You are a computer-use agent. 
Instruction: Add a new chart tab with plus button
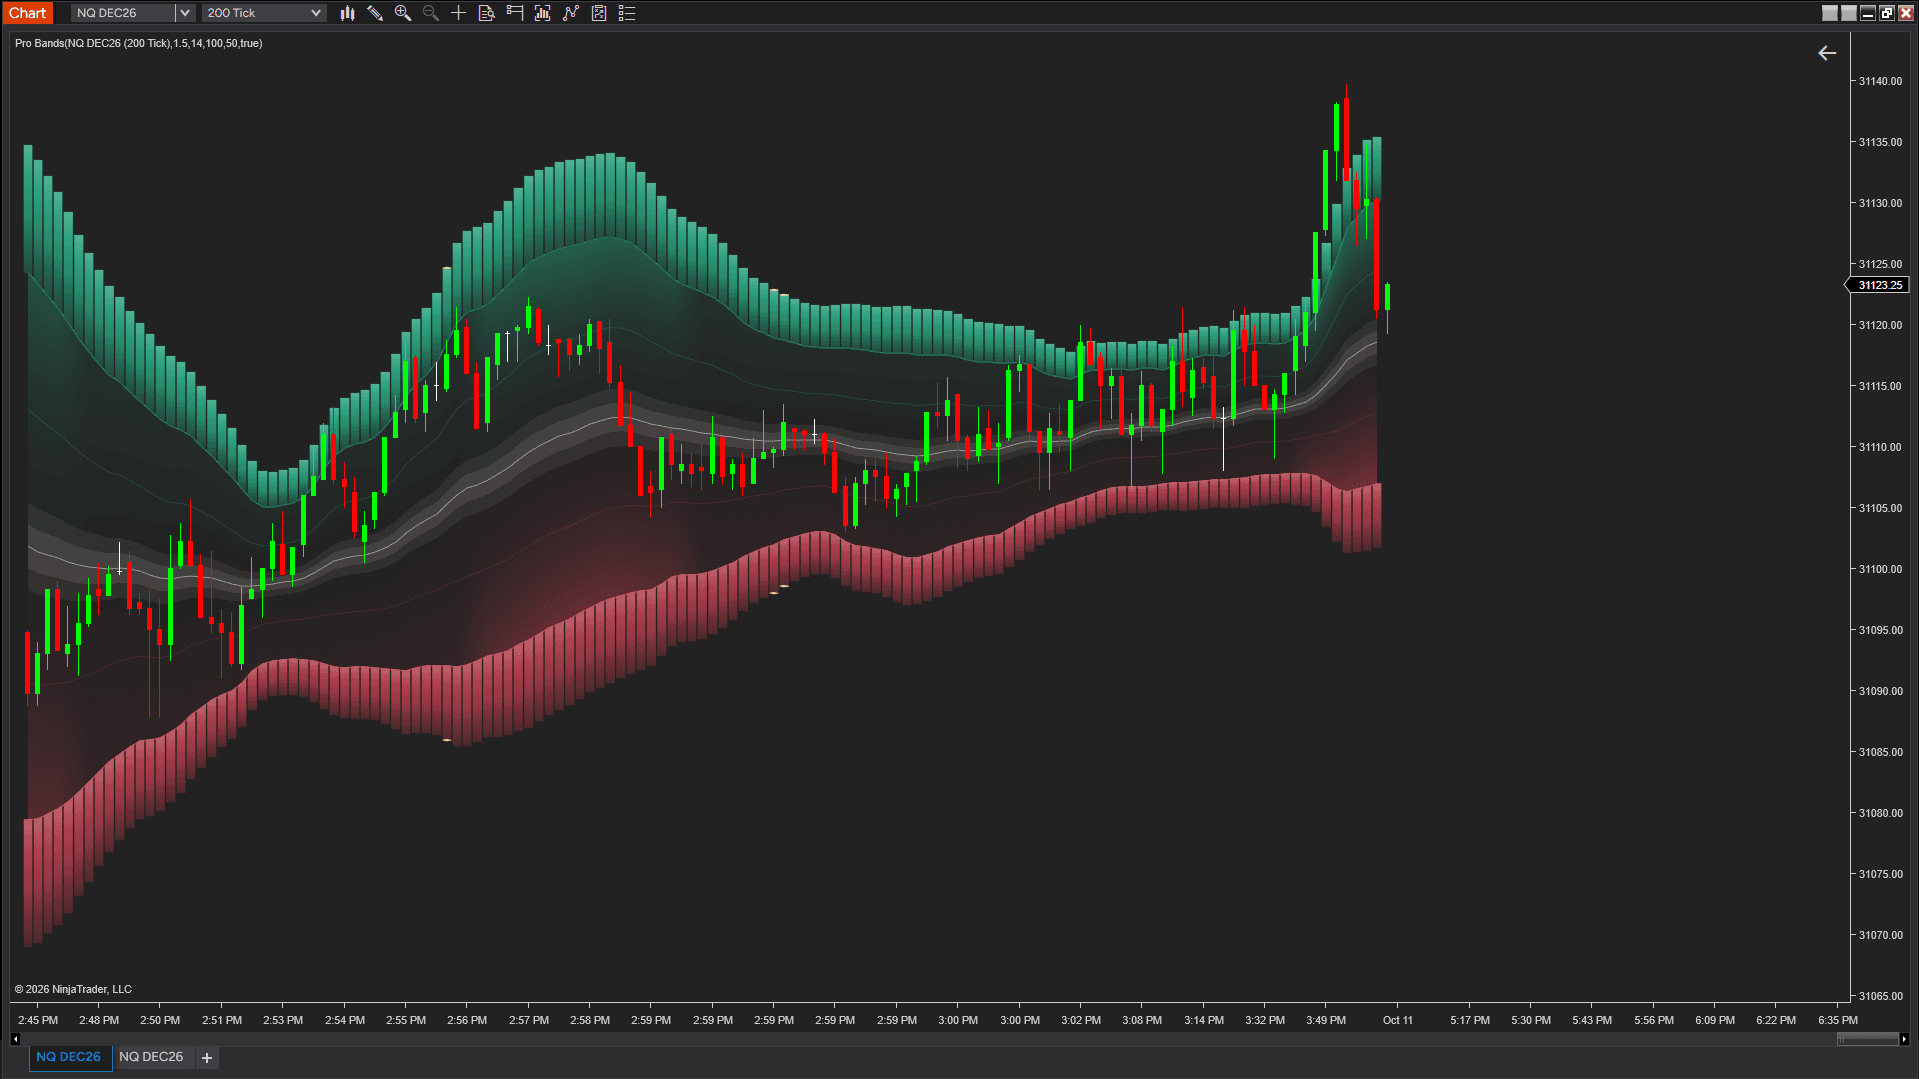click(x=207, y=1058)
